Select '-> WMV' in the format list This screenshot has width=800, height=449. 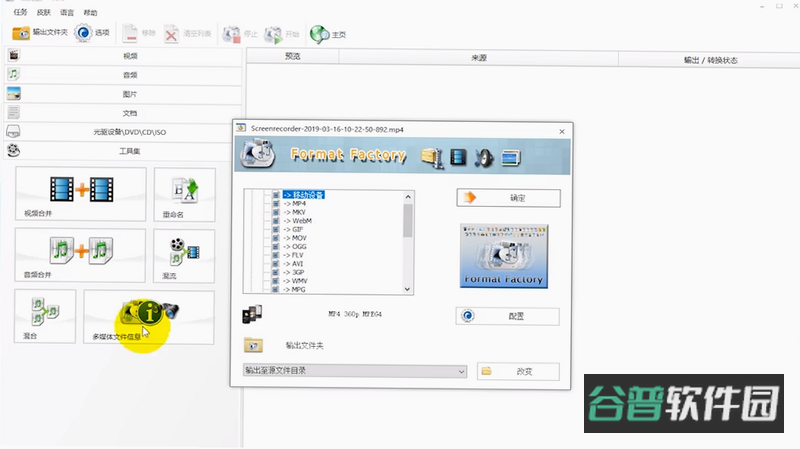click(x=295, y=281)
